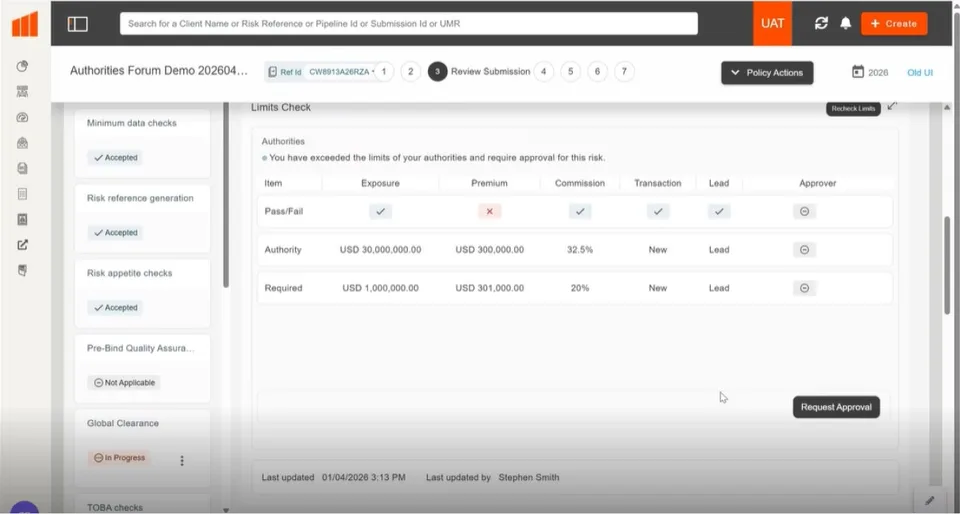Open the 2026 year calendar selector
960x514 pixels.
[x=870, y=72]
